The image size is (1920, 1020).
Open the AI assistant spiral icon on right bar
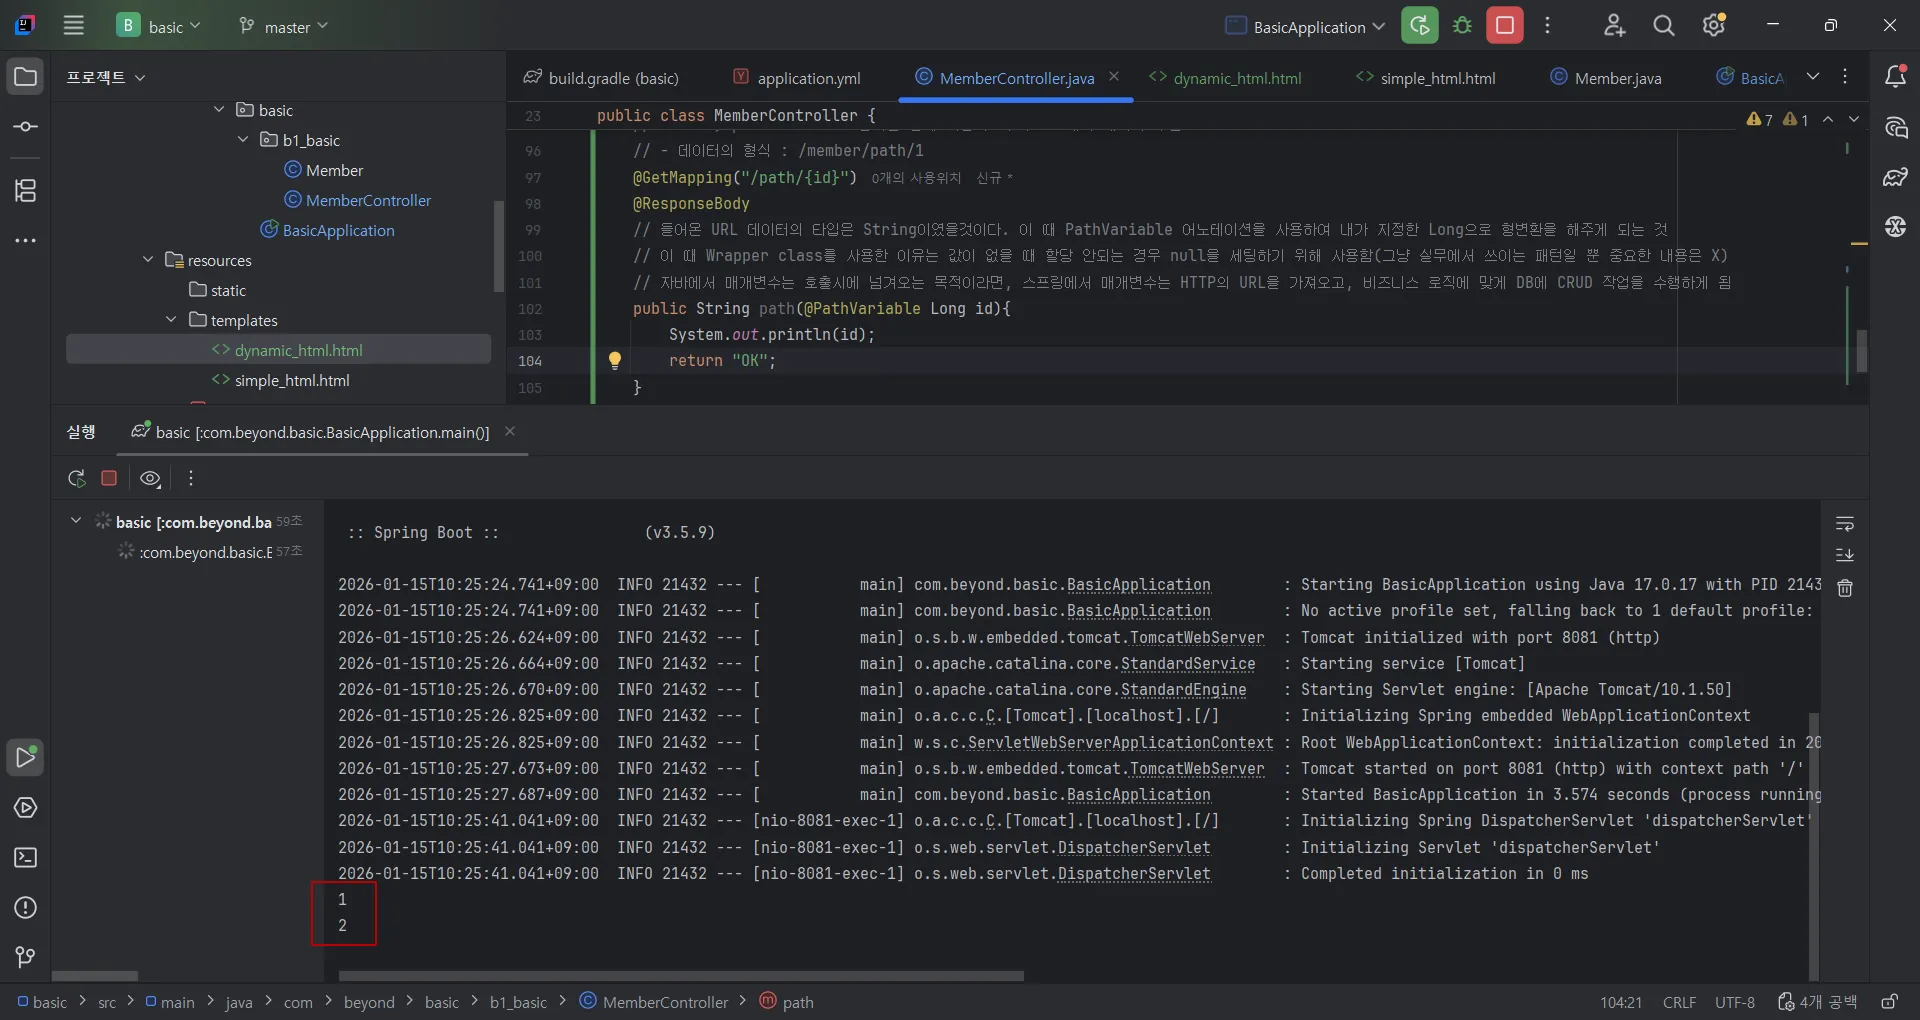(x=1895, y=127)
